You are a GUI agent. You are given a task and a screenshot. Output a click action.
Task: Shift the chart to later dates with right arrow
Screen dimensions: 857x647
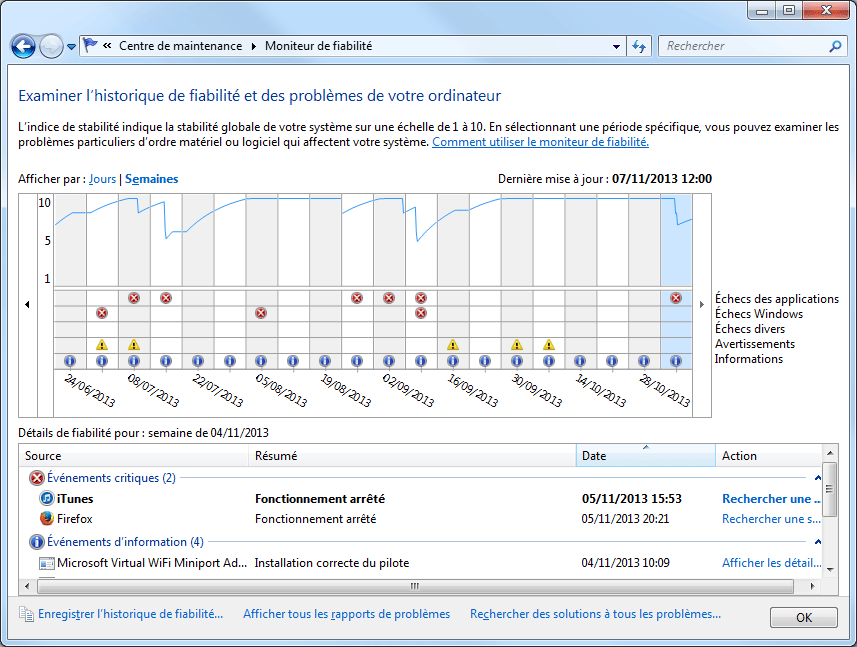pyautogui.click(x=702, y=304)
